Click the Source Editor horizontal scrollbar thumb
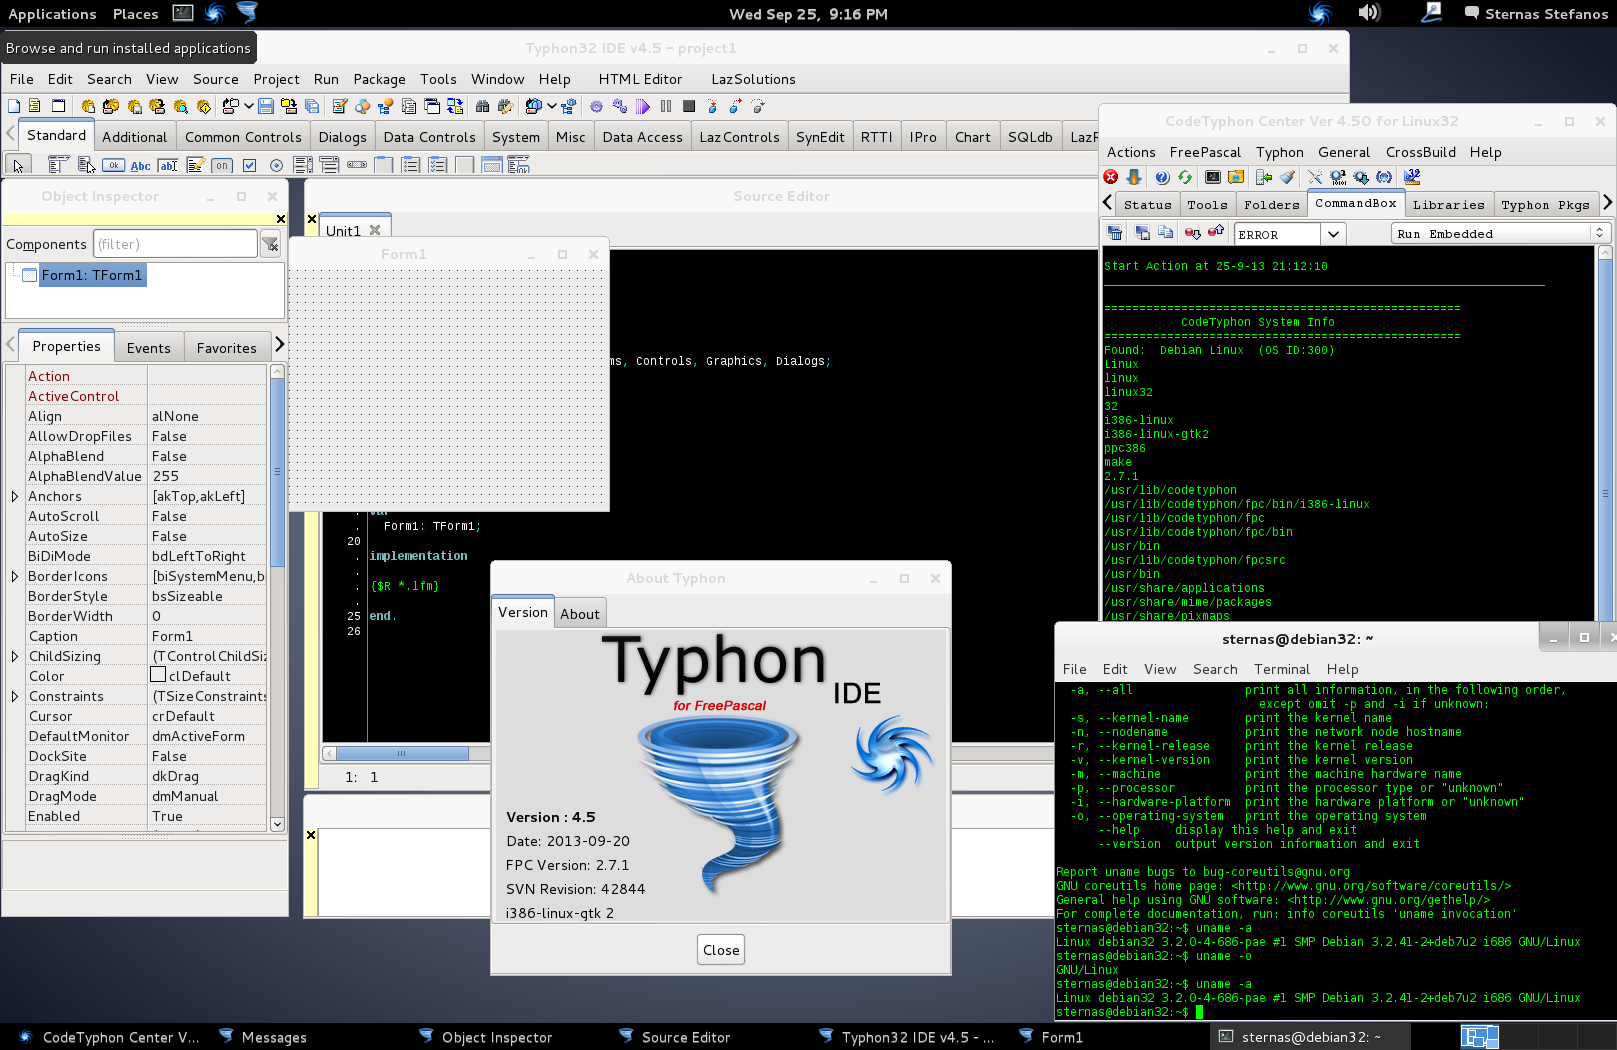The image size is (1617, 1050). pos(402,753)
